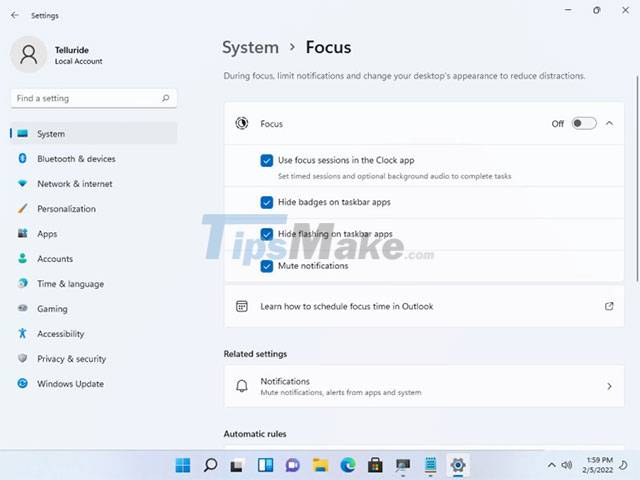Open Microsoft Store from the taskbar
The height and width of the screenshot is (480, 640).
coord(375,465)
